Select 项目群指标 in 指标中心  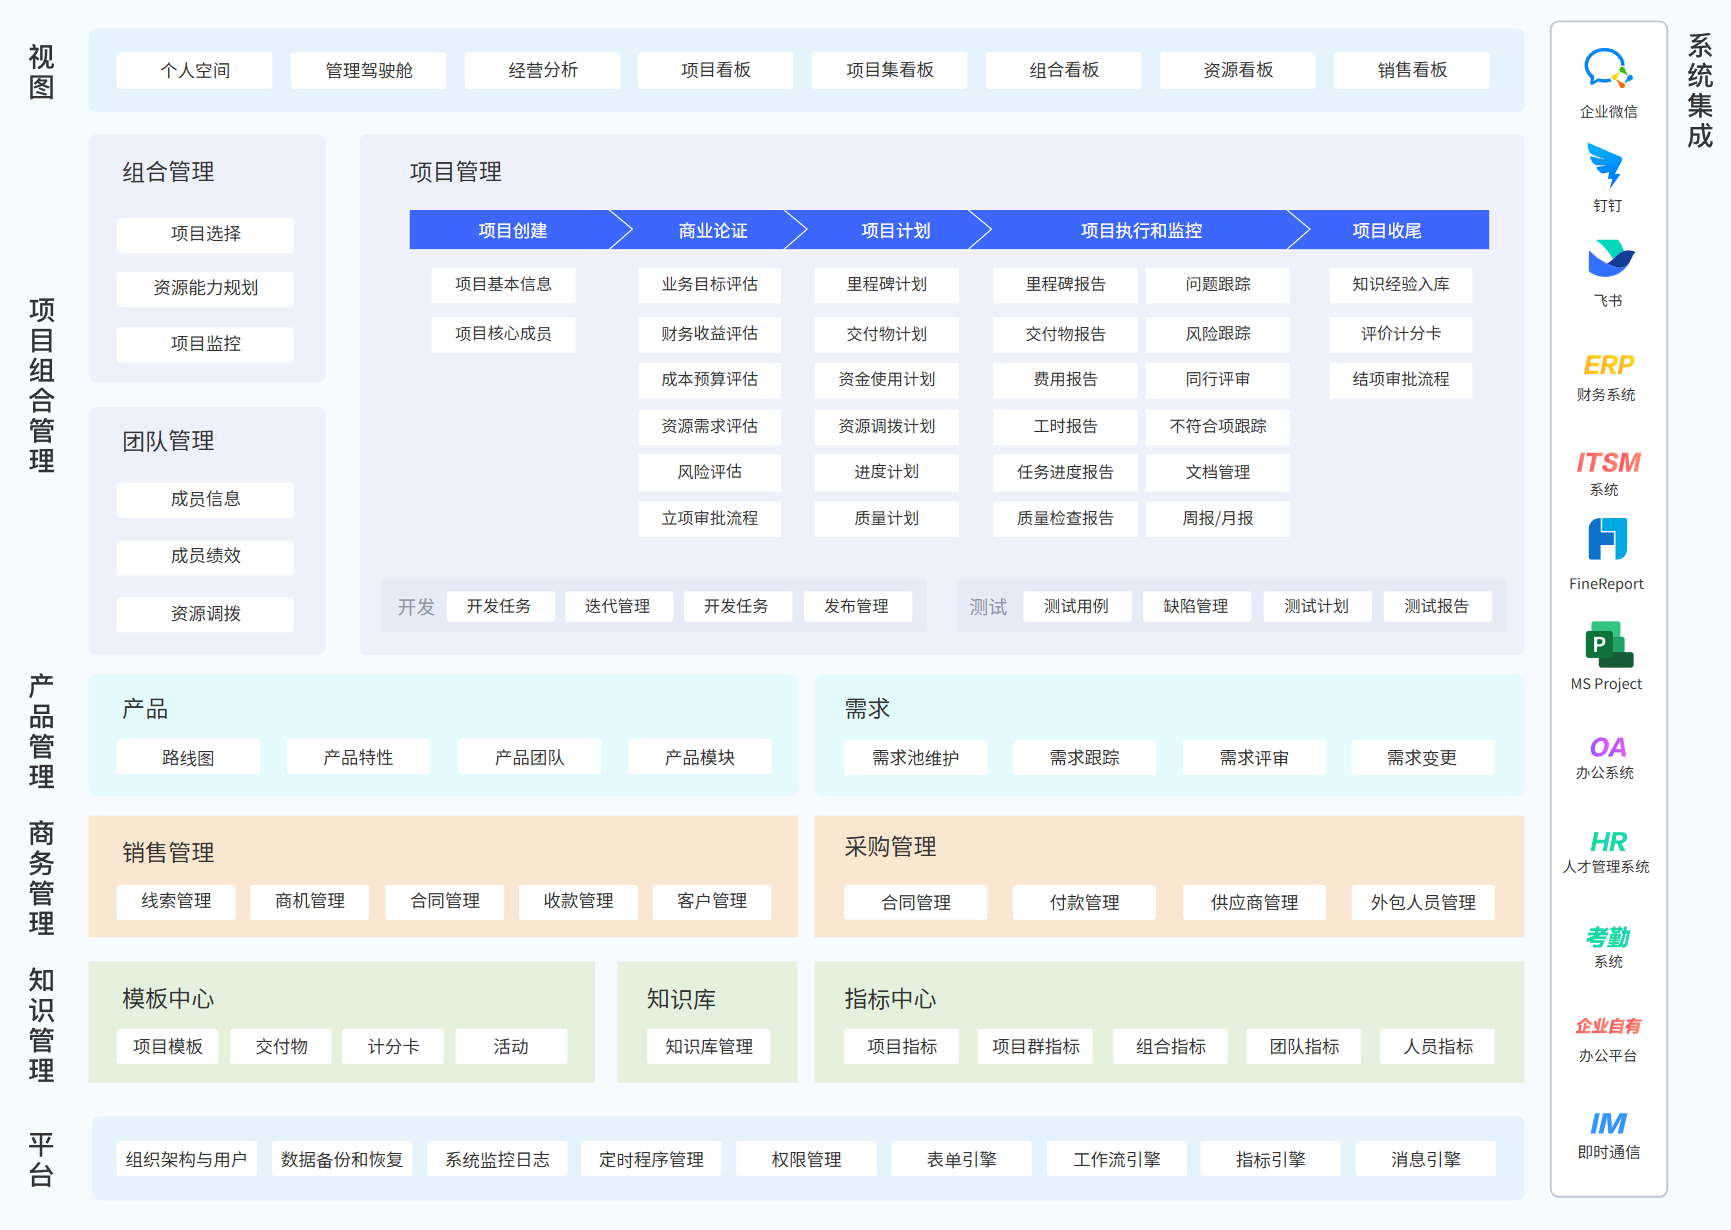(x=1035, y=1047)
